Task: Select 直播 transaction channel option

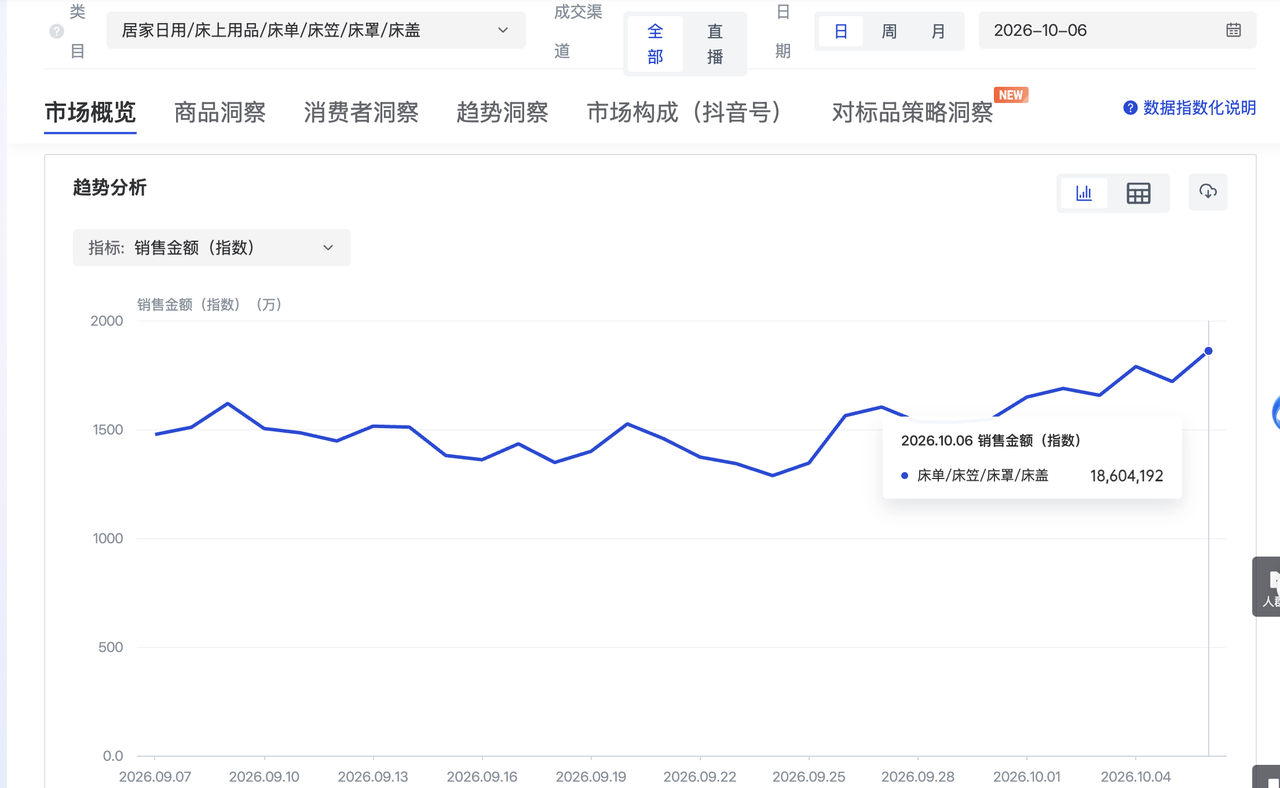Action: [715, 44]
